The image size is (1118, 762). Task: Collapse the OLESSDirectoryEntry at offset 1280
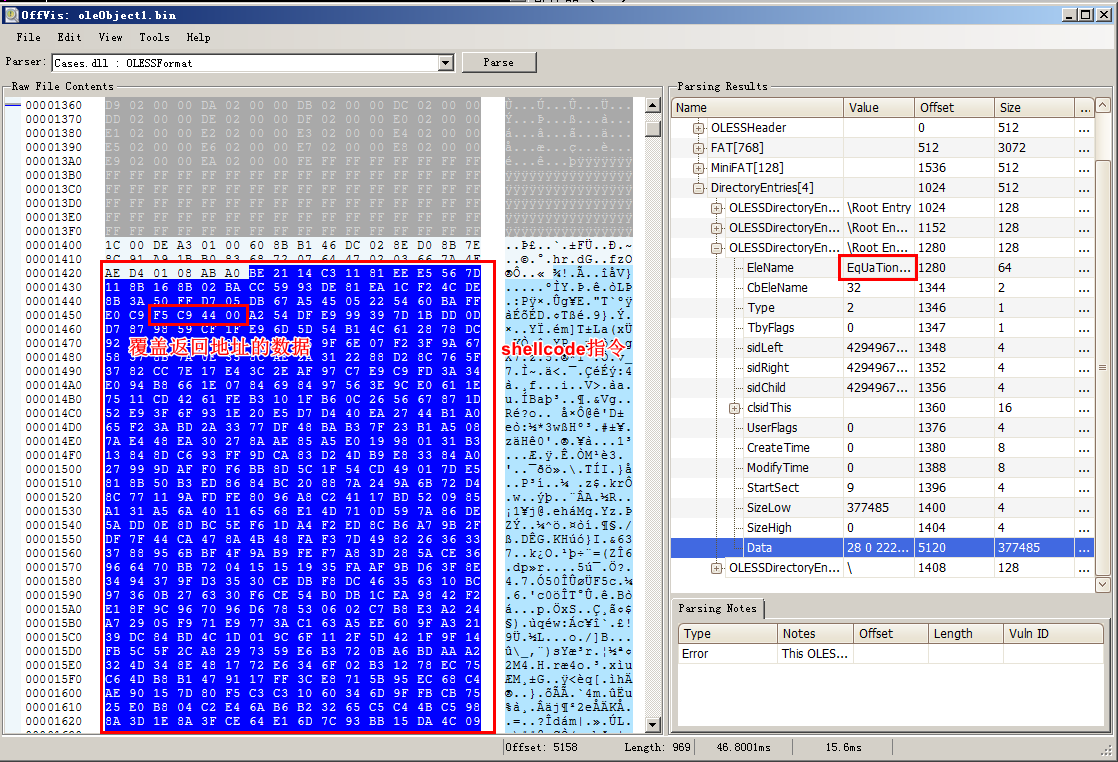[x=716, y=248]
